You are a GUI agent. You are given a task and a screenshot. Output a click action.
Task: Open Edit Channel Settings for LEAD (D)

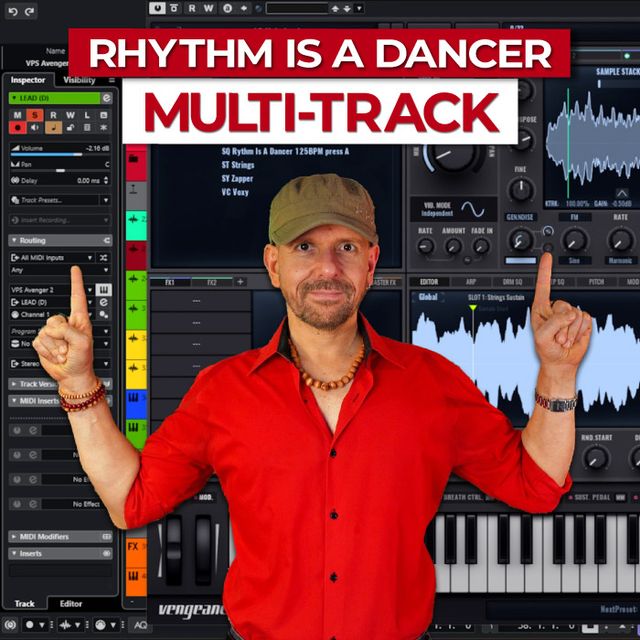pyautogui.click(x=106, y=98)
